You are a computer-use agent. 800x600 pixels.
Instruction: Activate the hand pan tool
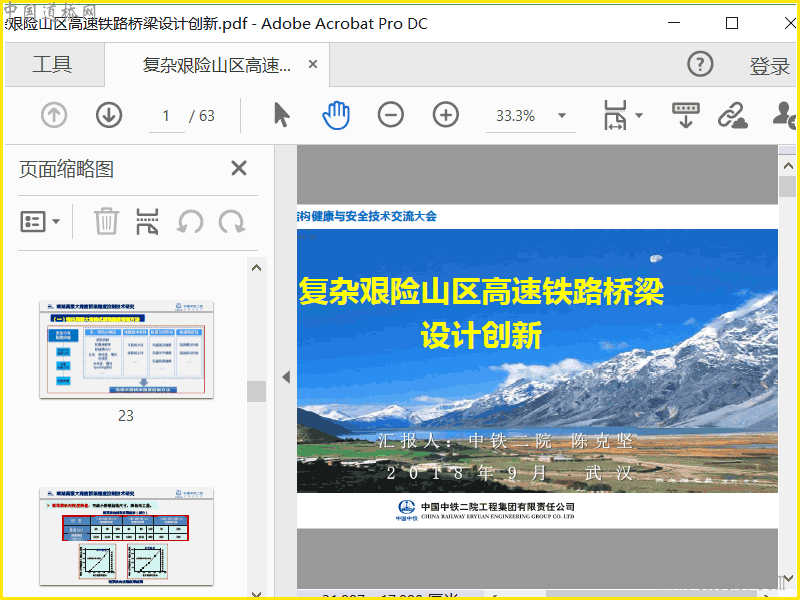click(x=336, y=115)
